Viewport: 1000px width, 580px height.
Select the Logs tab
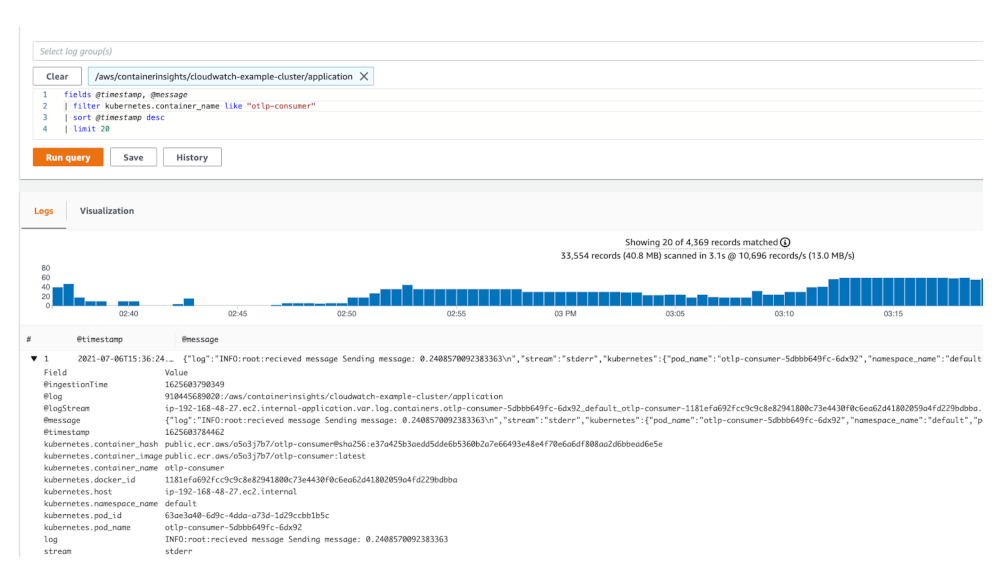[x=43, y=211]
